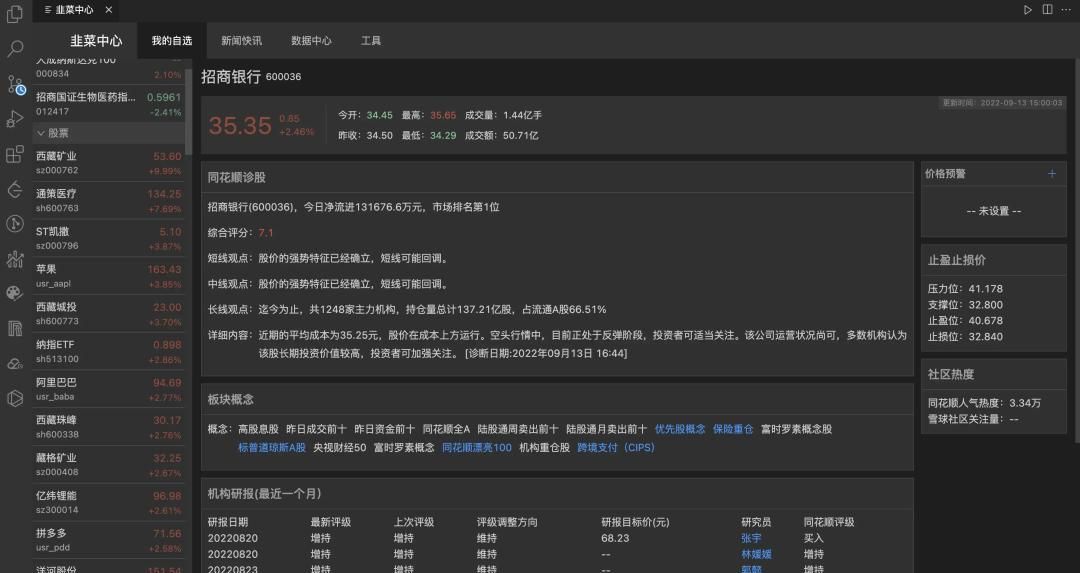Close the 韭菜中心 editor tab
This screenshot has height=573, width=1080.
[108, 10]
